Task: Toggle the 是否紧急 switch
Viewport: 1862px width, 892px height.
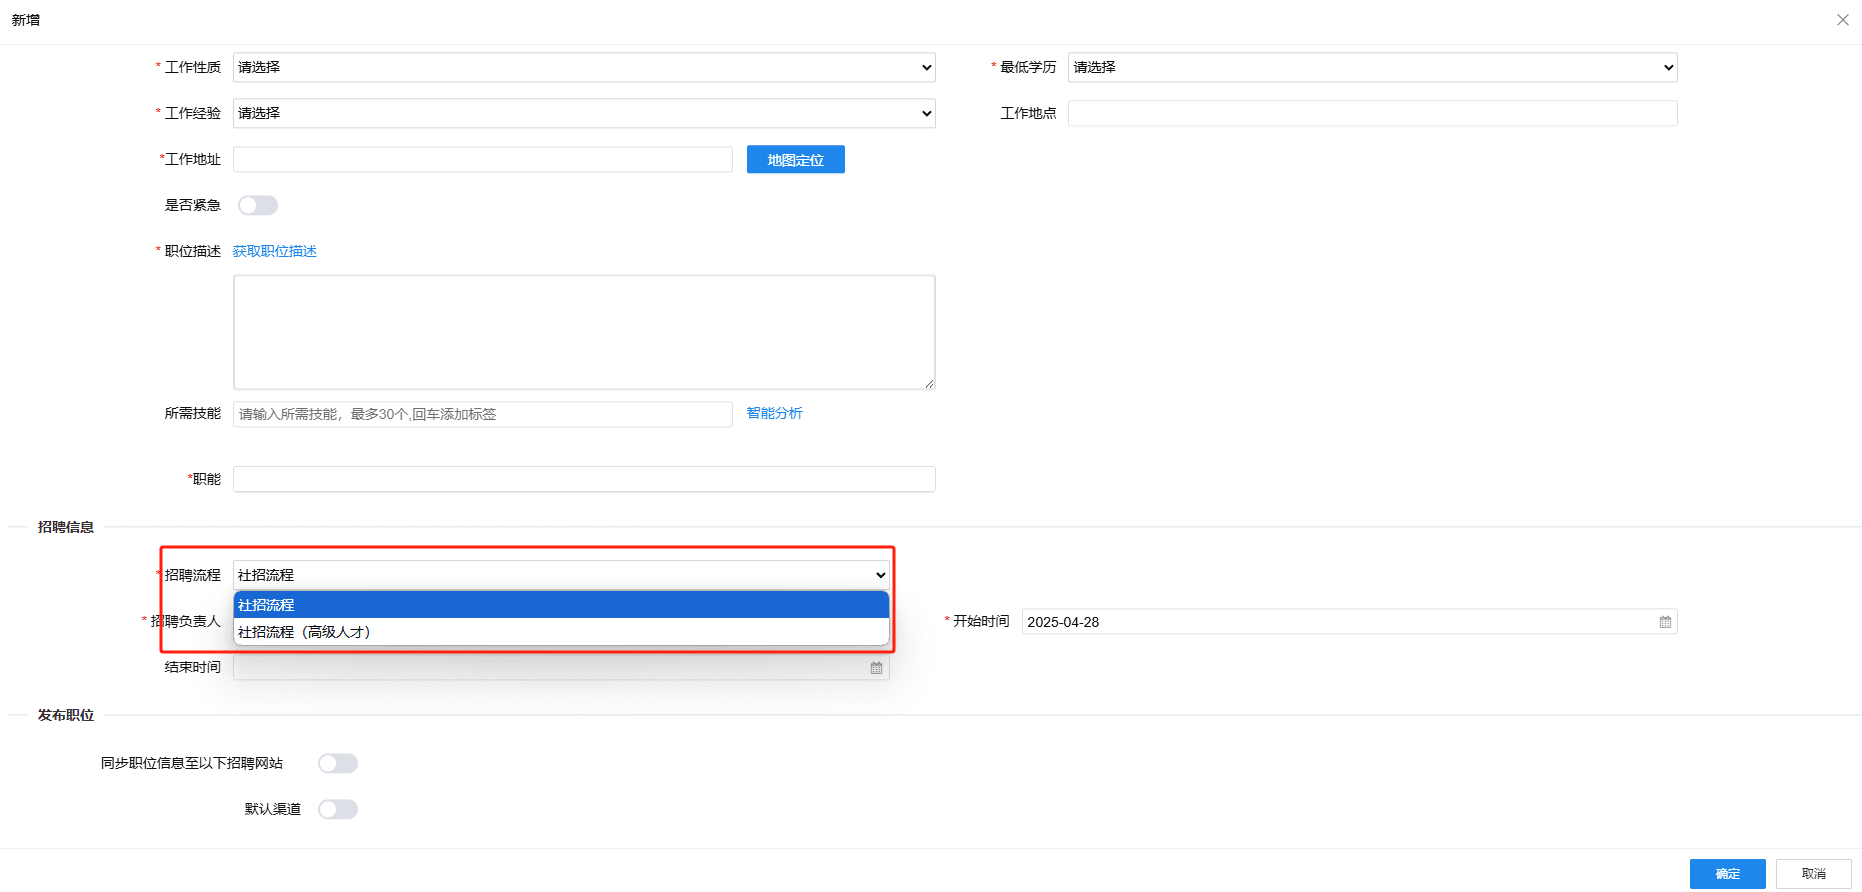Action: pyautogui.click(x=258, y=205)
